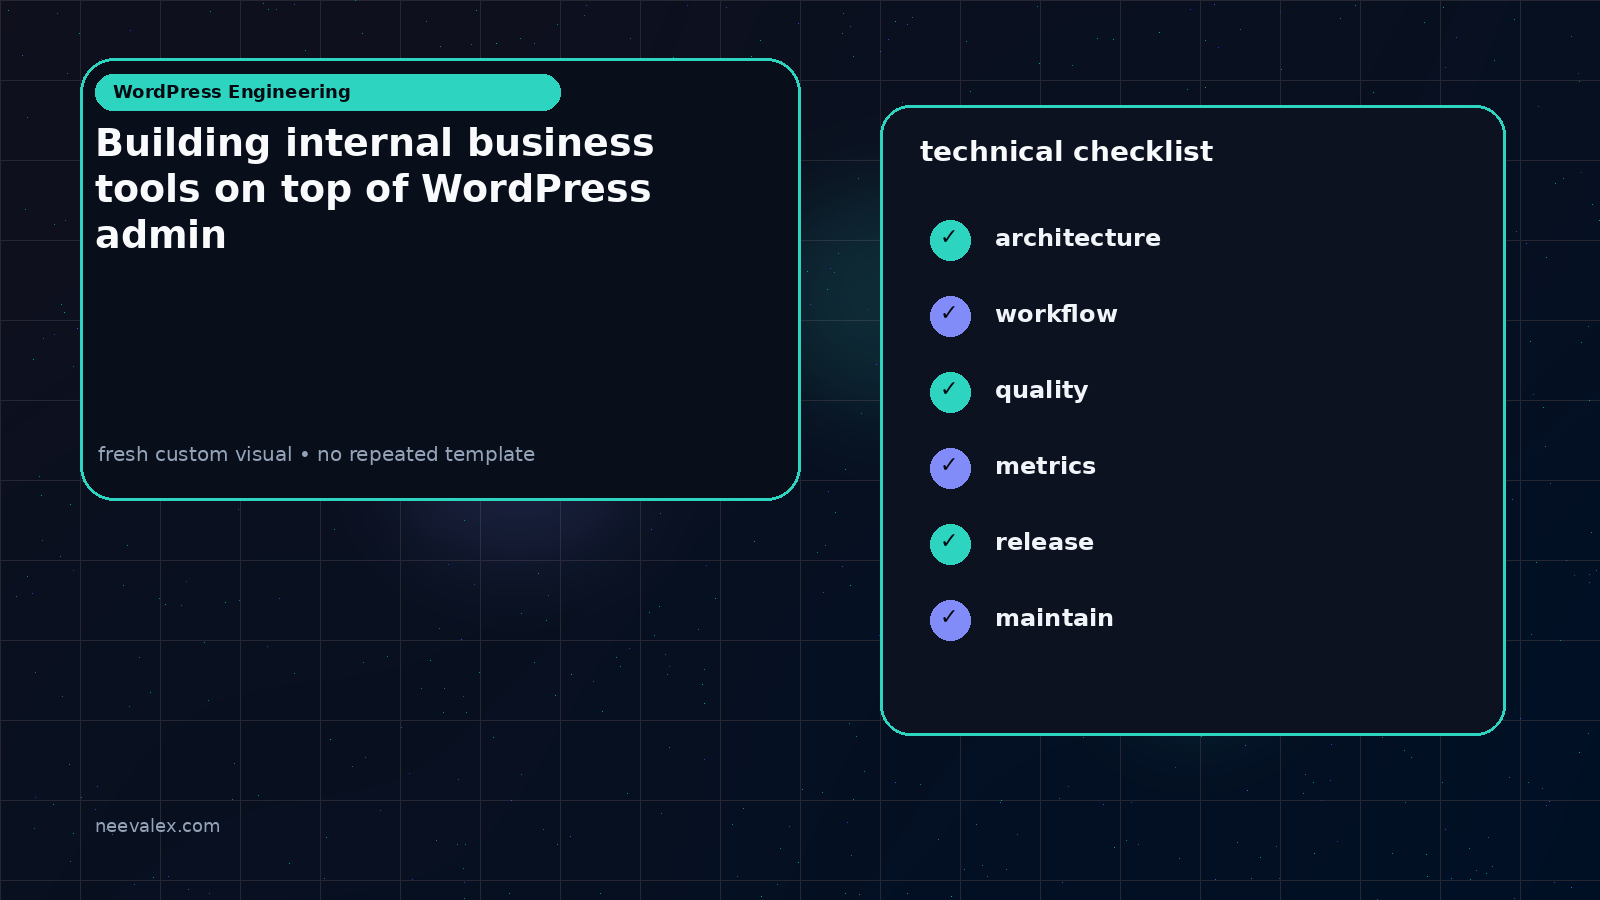Click the check icon beside release
This screenshot has width=1600, height=900.
tap(950, 544)
